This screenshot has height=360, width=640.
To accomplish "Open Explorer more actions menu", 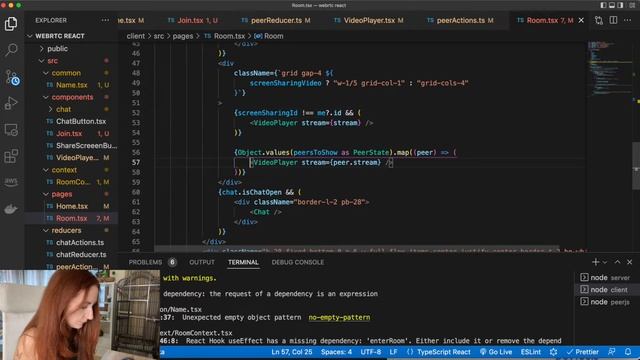I will point(105,20).
